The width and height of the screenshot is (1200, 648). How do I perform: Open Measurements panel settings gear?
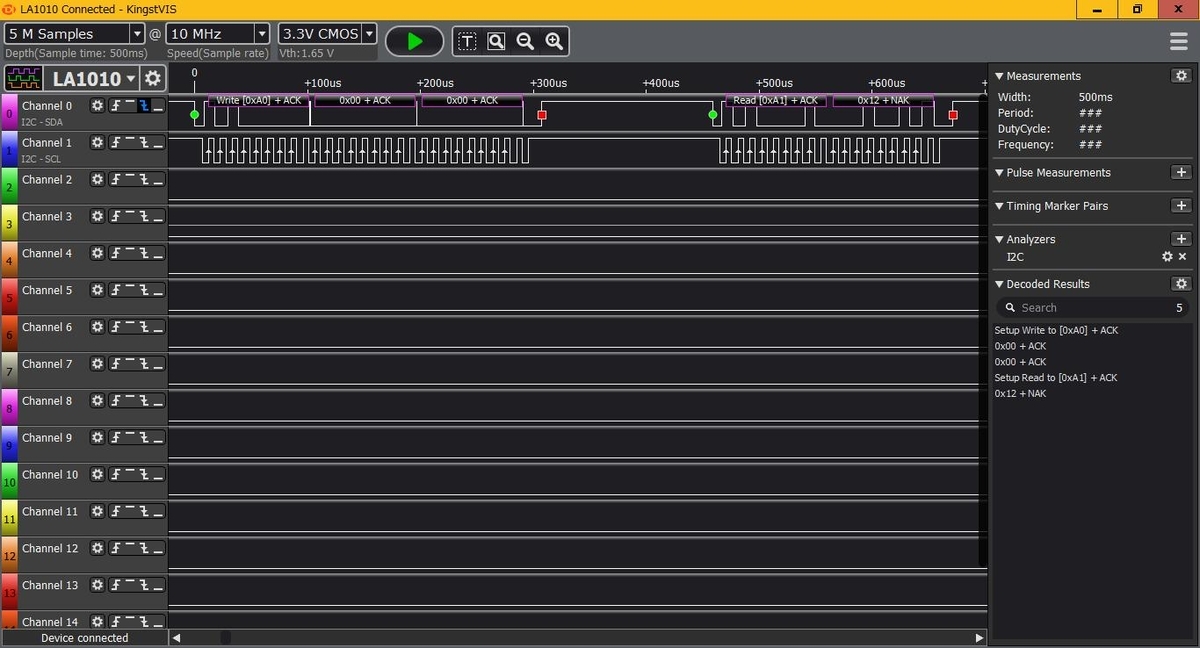(x=1181, y=76)
